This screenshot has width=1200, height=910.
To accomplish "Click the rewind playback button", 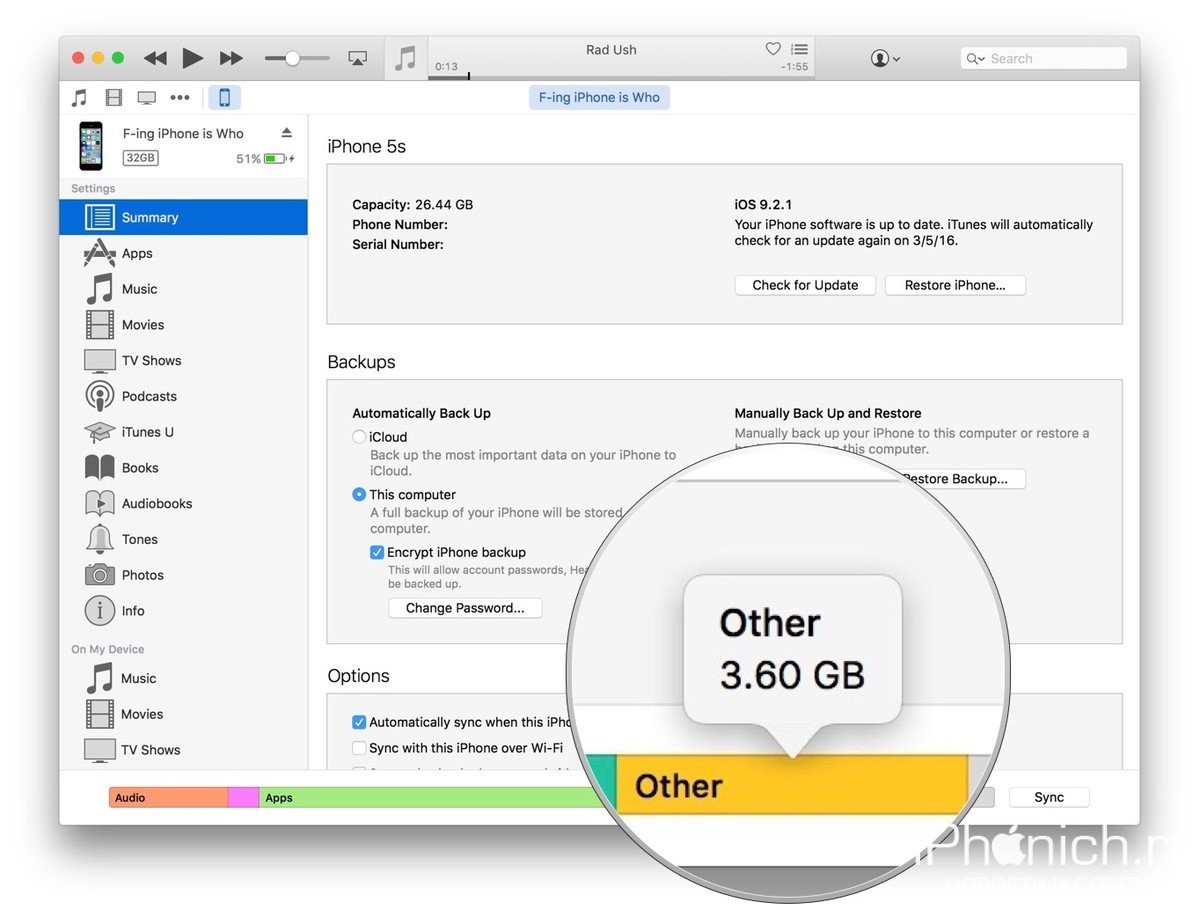I will (155, 59).
